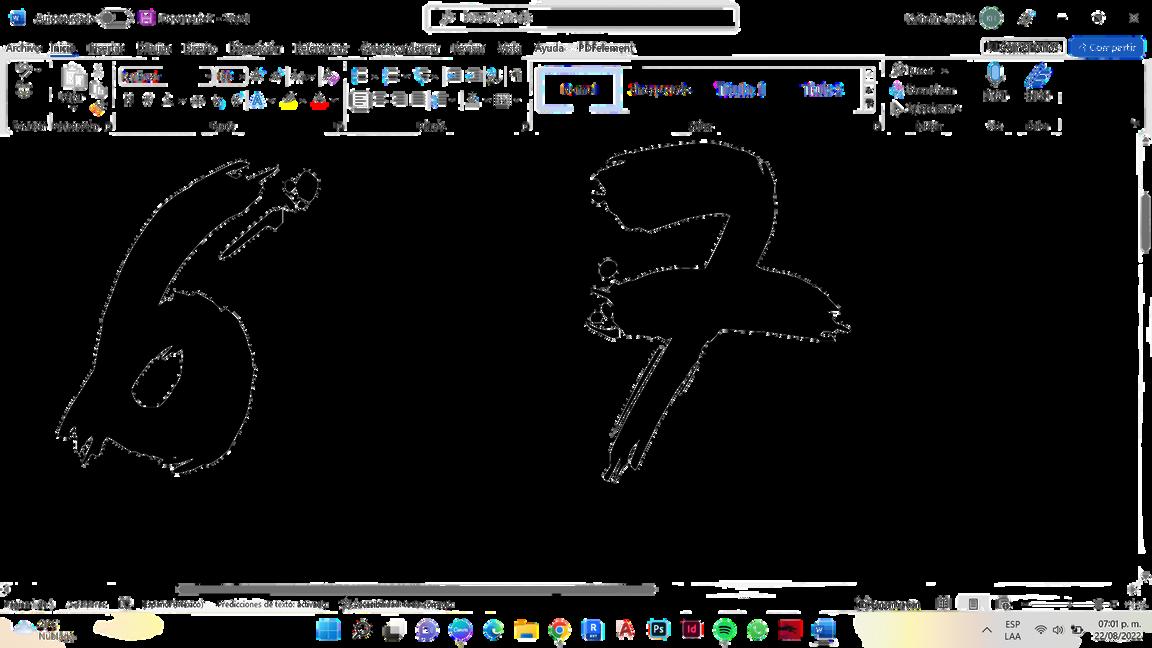
Task: Open the font name combo box
Action: 165,76
